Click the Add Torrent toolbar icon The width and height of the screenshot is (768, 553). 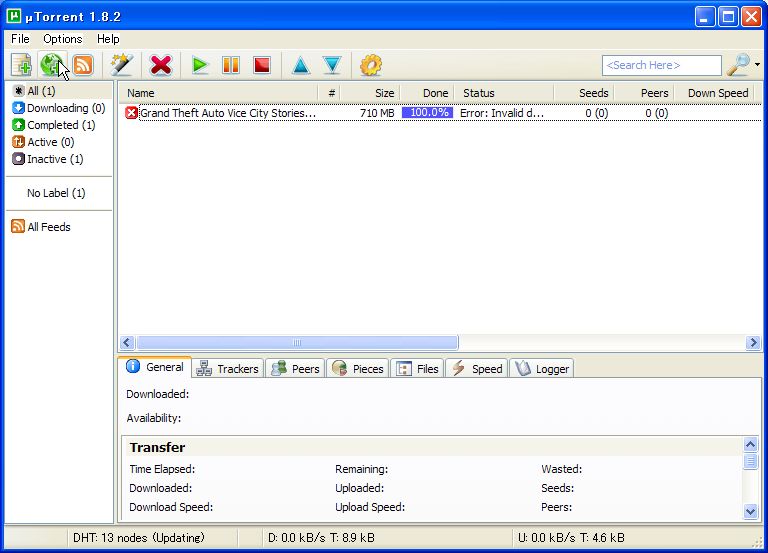(22, 65)
